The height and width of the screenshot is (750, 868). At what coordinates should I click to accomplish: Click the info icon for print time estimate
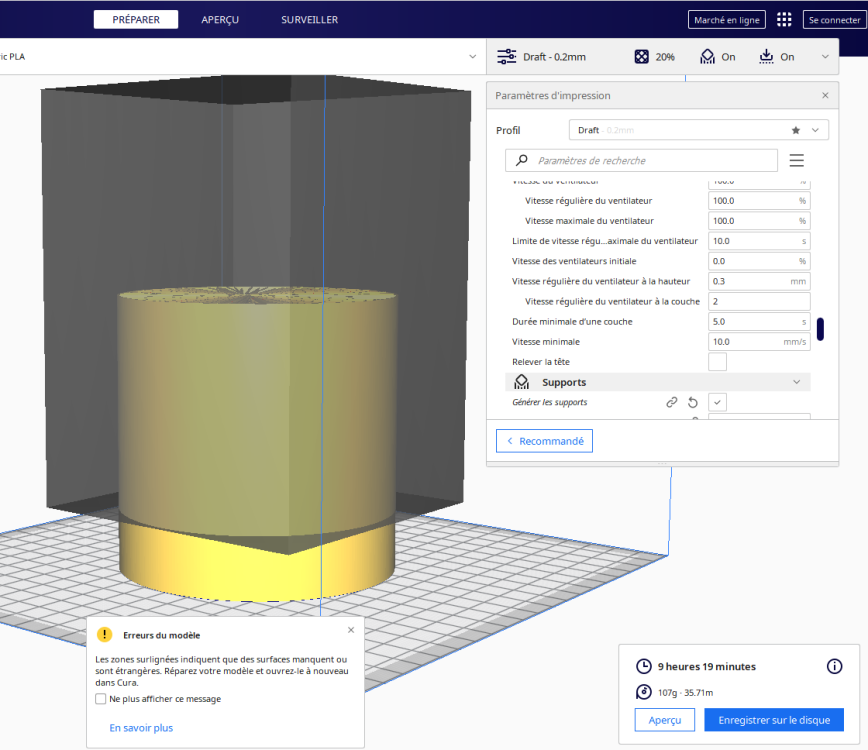[834, 666]
